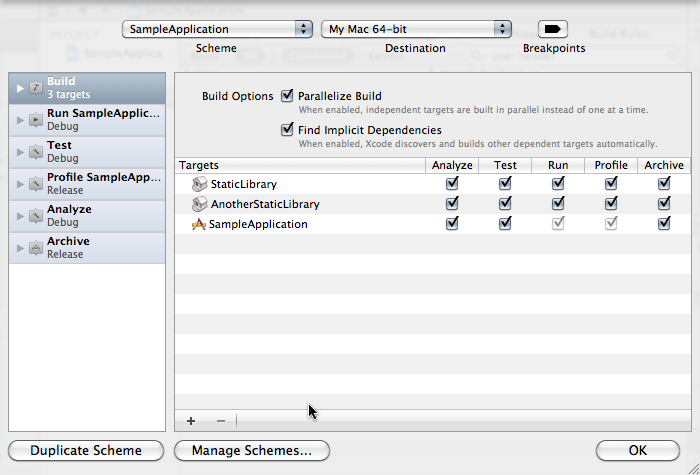This screenshot has height=475, width=700.
Task: Uncheck Profile for AnotherStaticLibrary
Action: click(x=611, y=204)
